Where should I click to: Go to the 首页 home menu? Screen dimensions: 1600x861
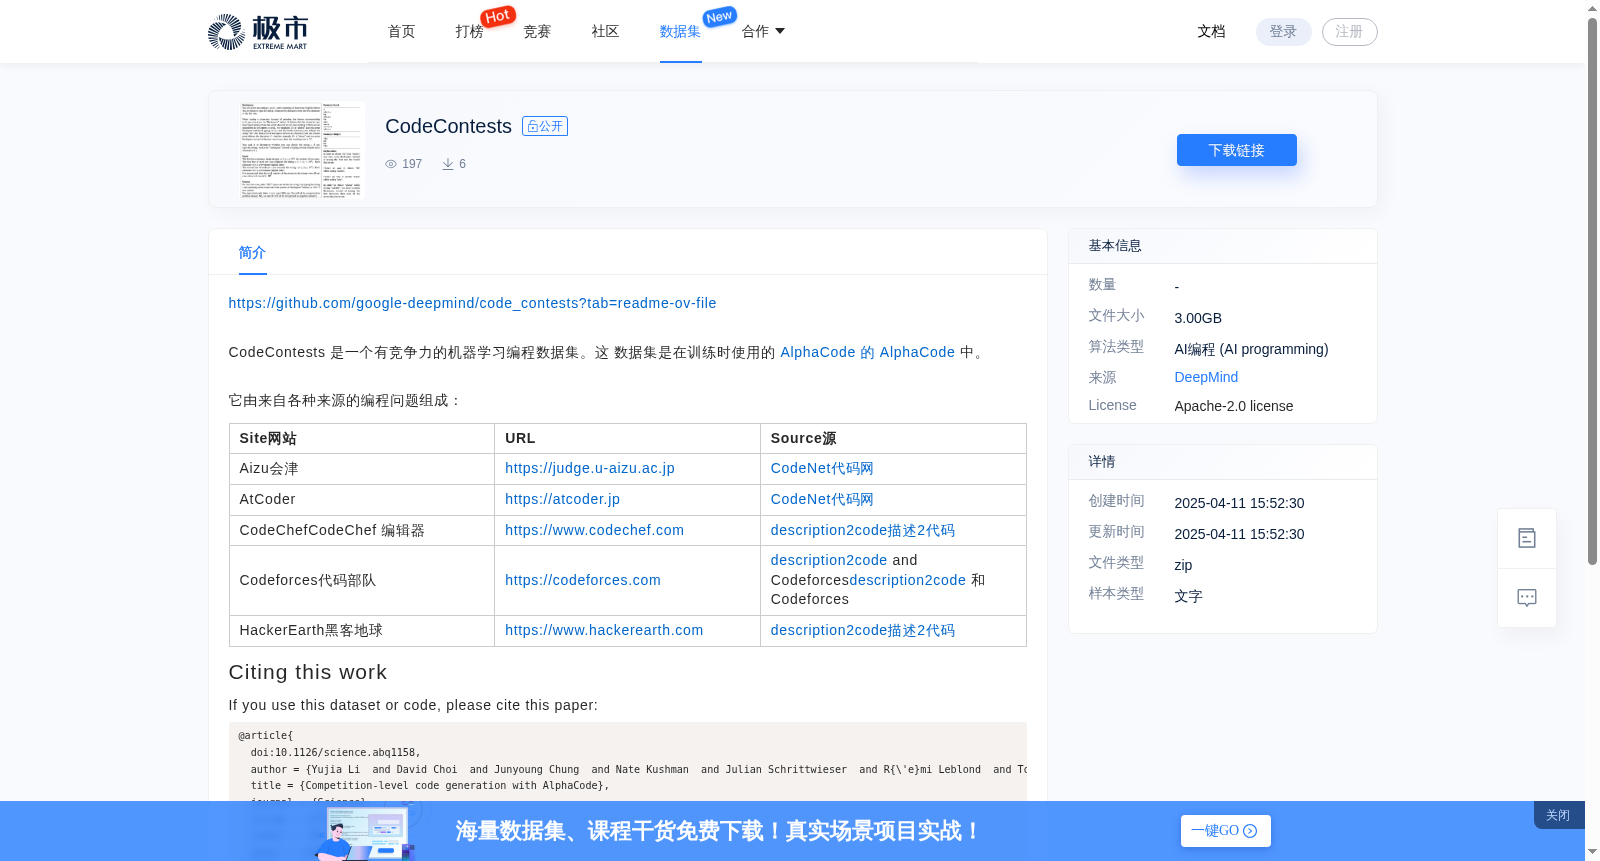(402, 32)
